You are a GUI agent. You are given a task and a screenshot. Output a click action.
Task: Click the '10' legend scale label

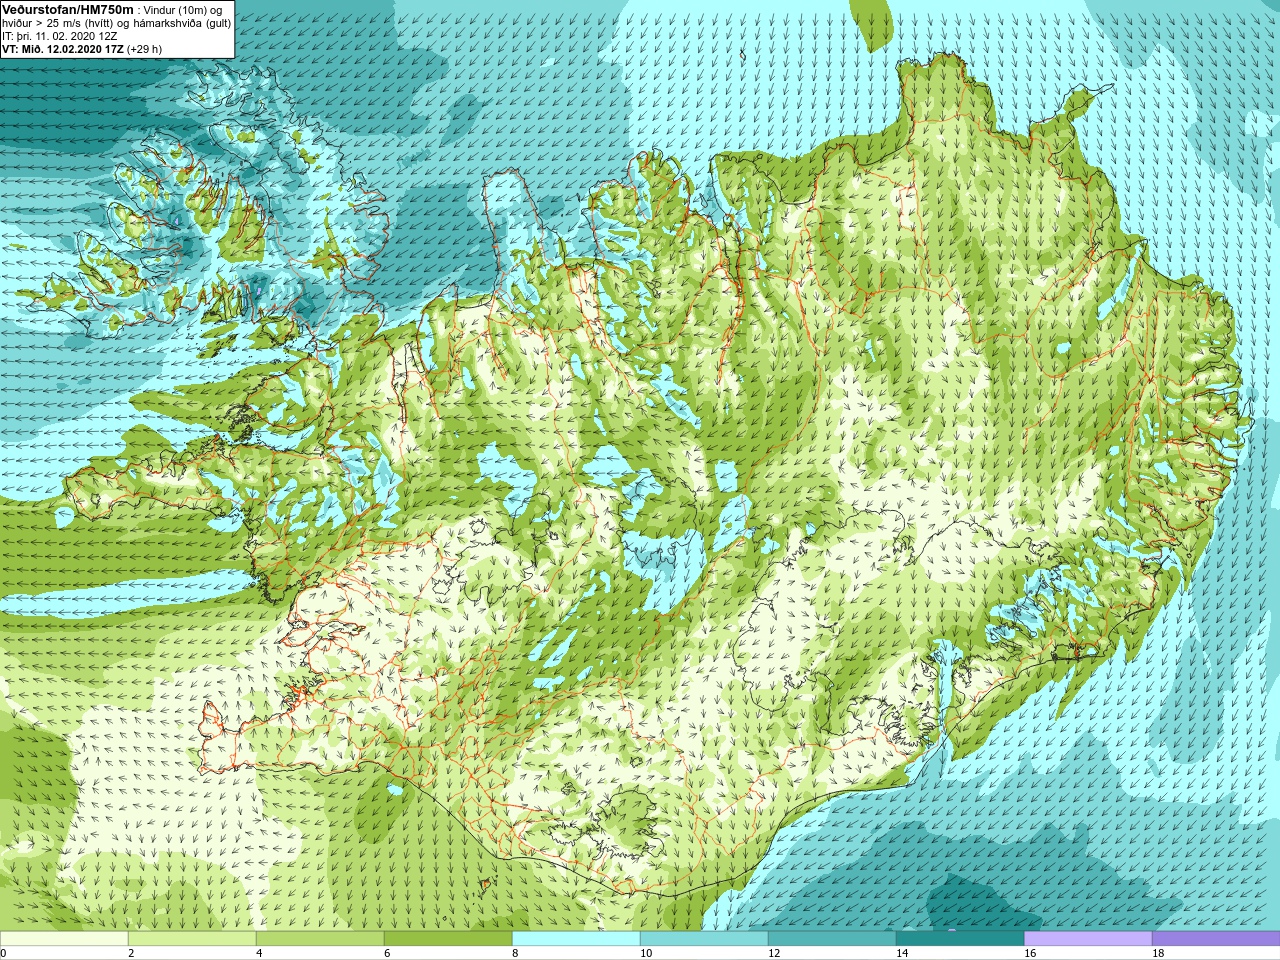pos(645,953)
